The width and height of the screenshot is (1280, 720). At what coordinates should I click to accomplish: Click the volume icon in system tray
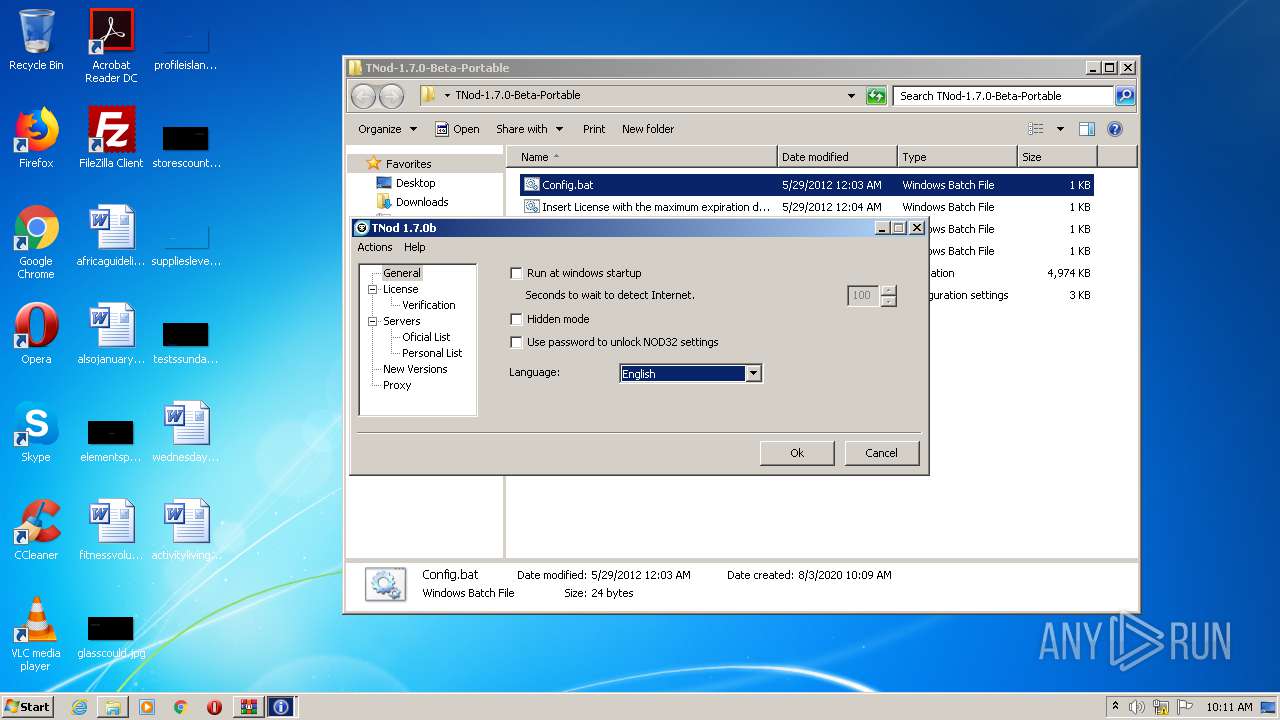pos(1137,707)
